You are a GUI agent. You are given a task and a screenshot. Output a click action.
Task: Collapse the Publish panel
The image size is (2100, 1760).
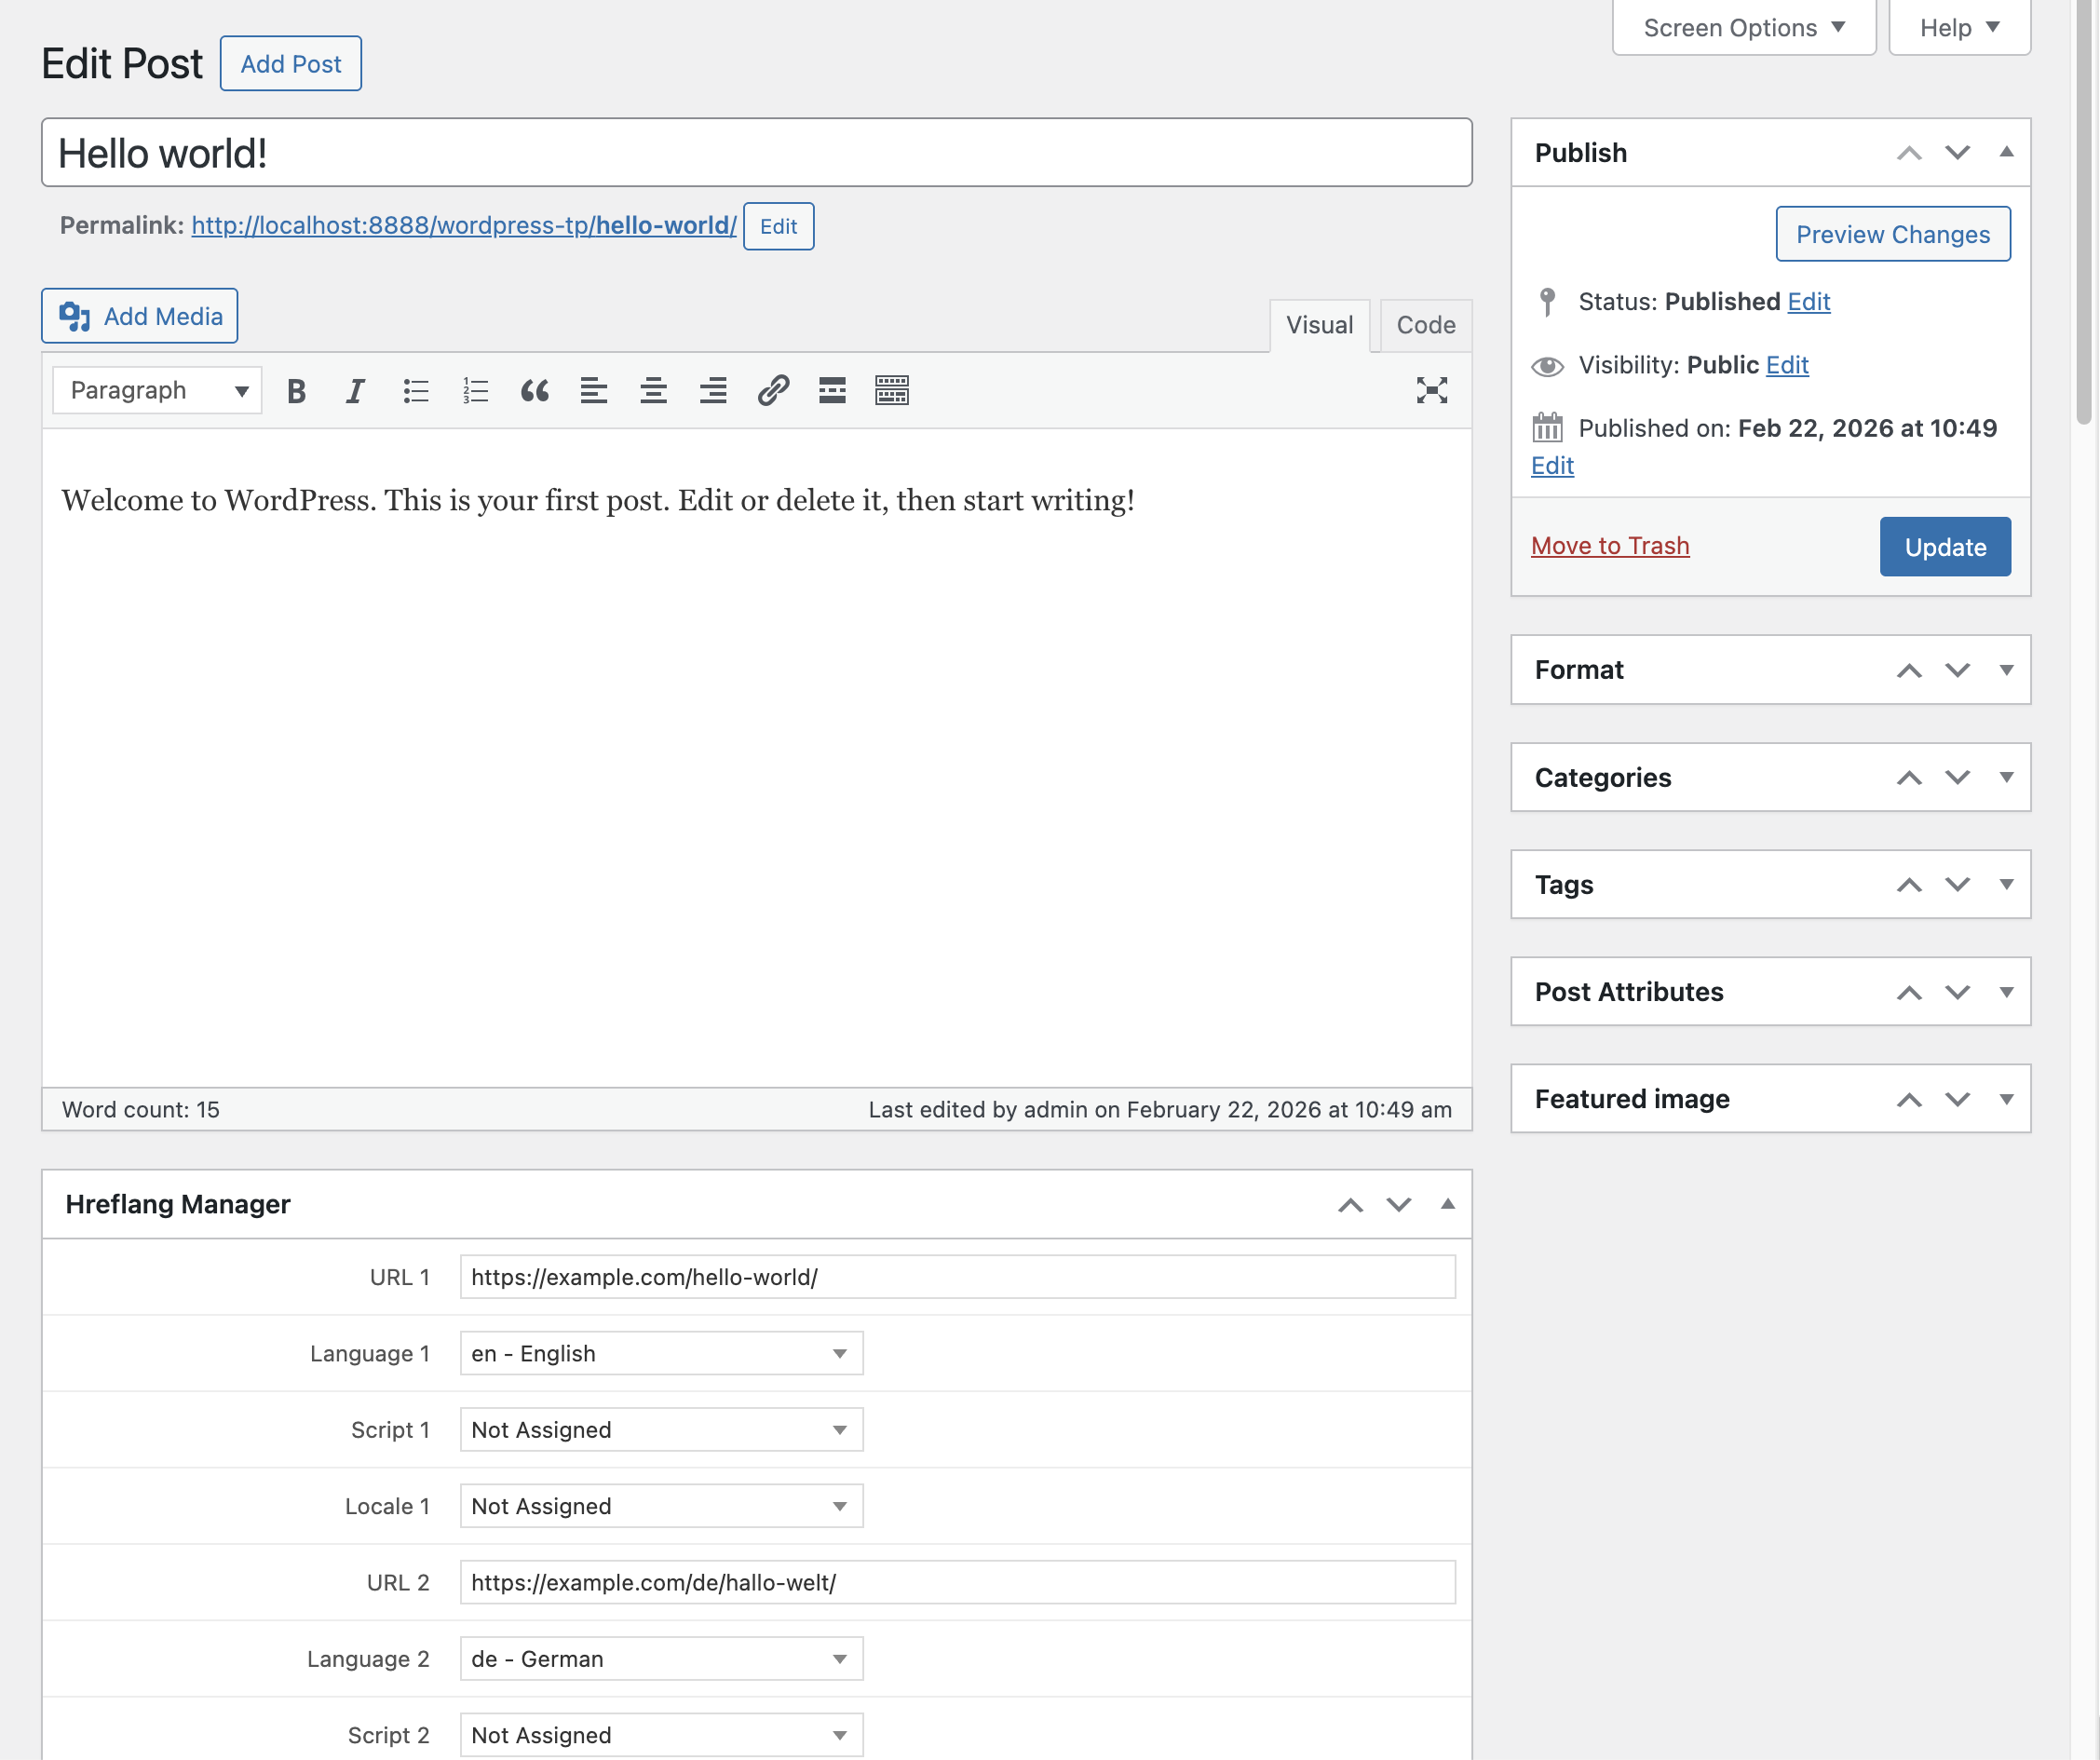click(x=2007, y=152)
